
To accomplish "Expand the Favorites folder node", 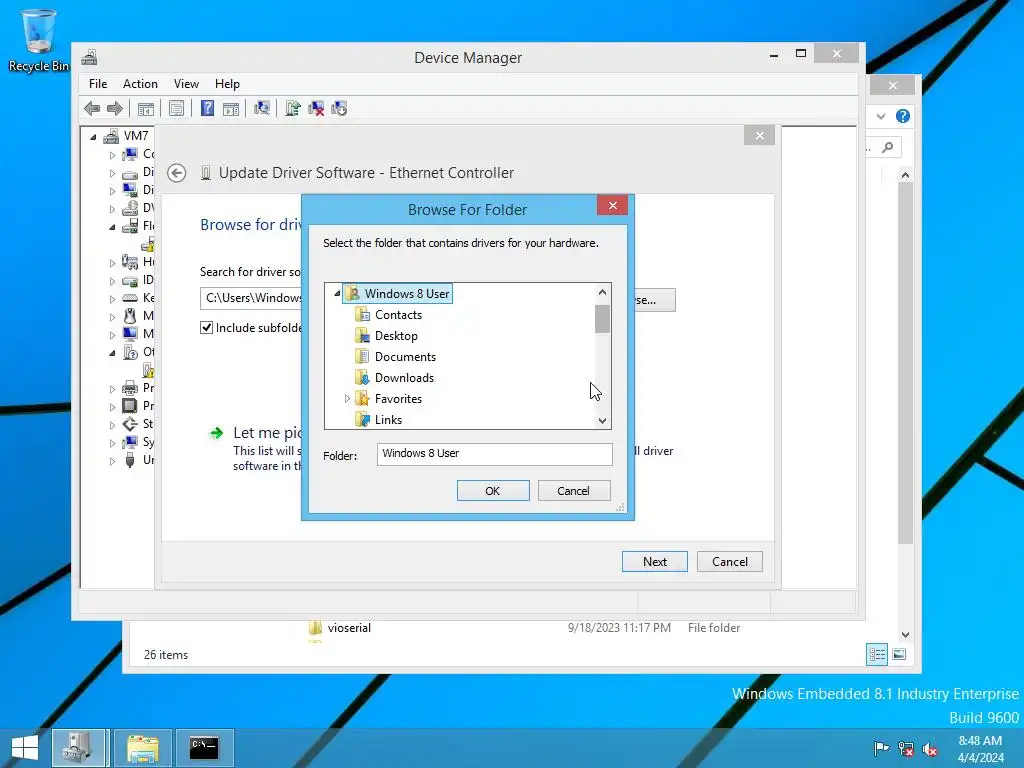I will [347, 398].
